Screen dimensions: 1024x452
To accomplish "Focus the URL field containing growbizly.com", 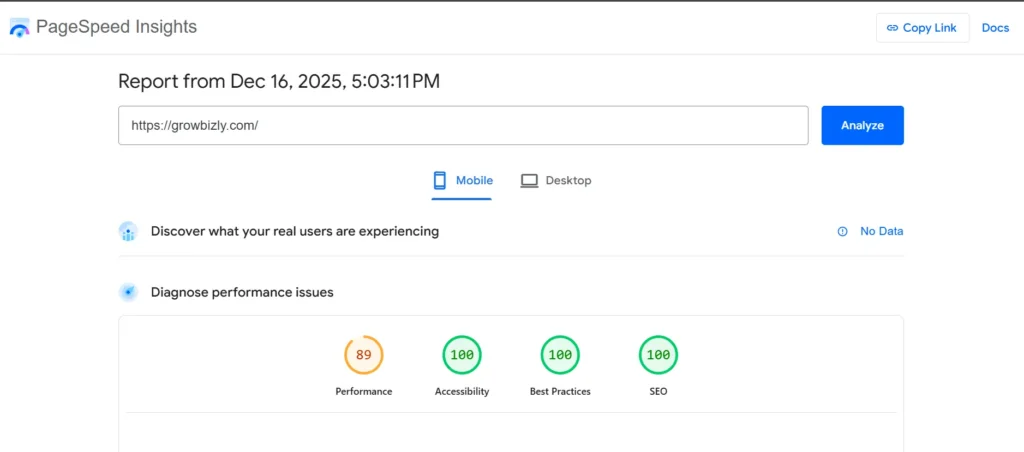I will [x=463, y=126].
